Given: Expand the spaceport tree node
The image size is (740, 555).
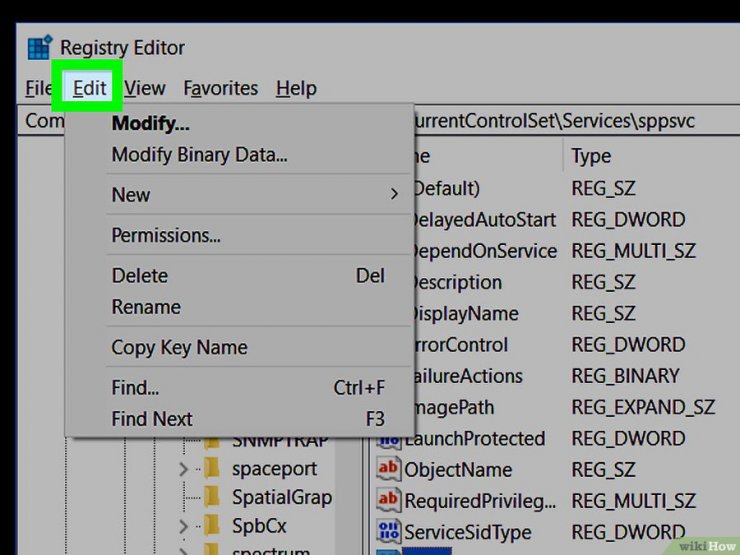Looking at the screenshot, I should 183,469.
